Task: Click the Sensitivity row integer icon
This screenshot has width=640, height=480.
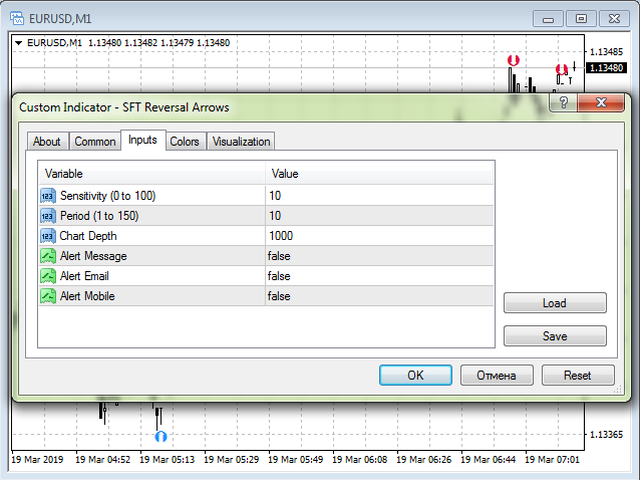Action: (x=48, y=196)
